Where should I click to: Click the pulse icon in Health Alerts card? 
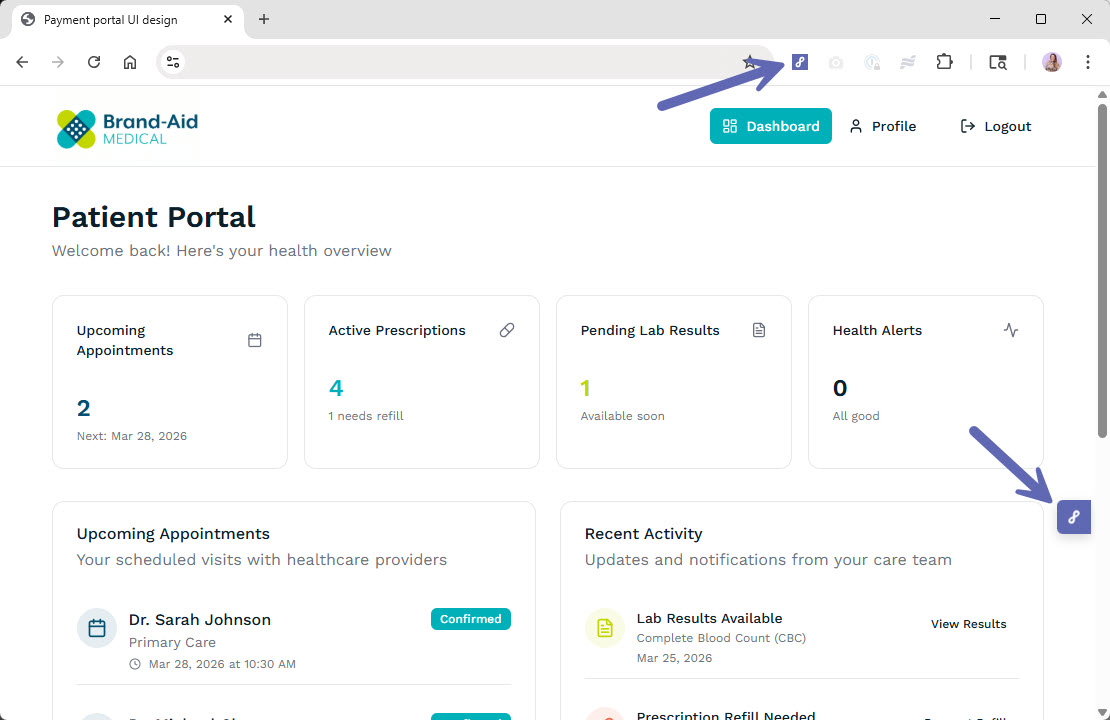(1011, 331)
